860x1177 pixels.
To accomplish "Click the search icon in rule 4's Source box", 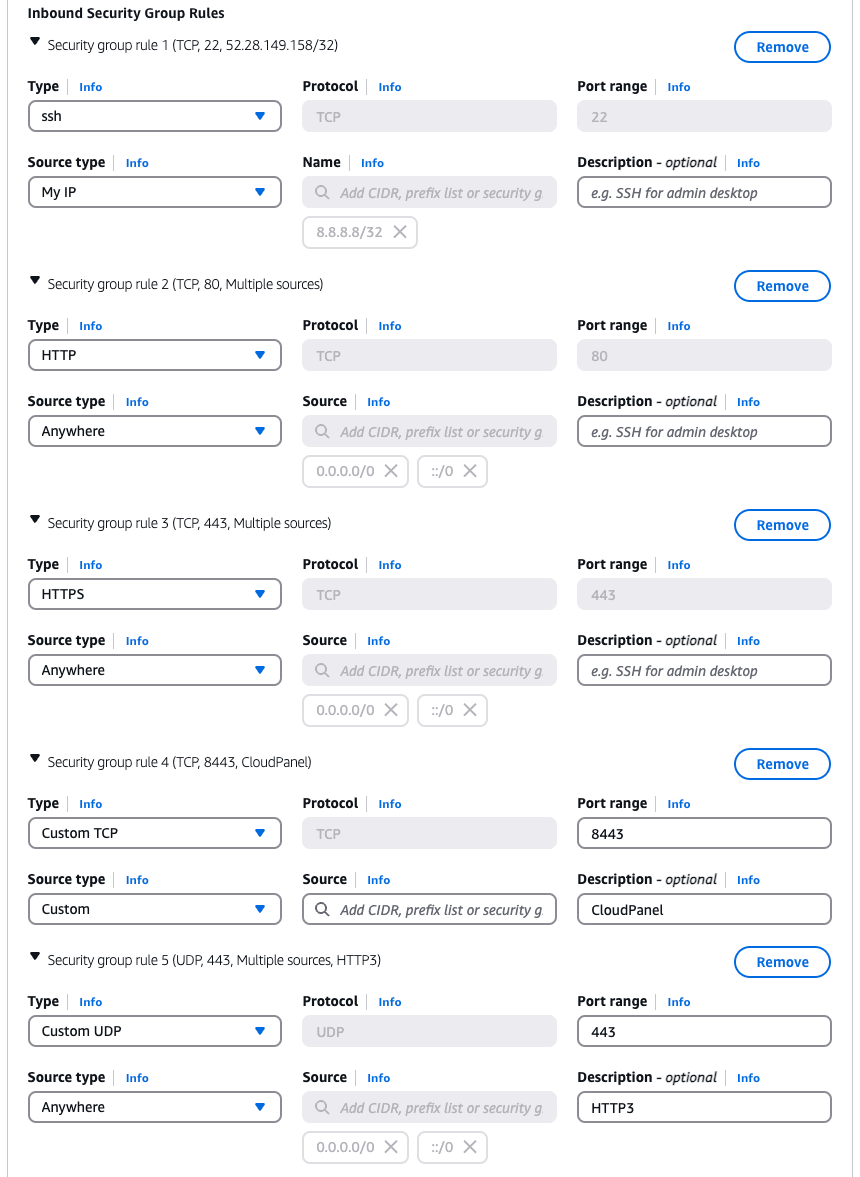I will (x=321, y=909).
